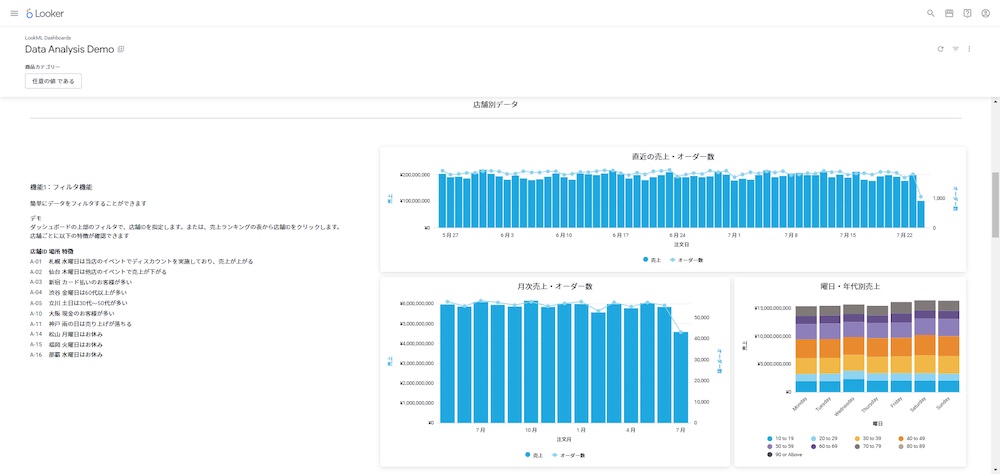Click the Monday stacked bar

(806, 349)
